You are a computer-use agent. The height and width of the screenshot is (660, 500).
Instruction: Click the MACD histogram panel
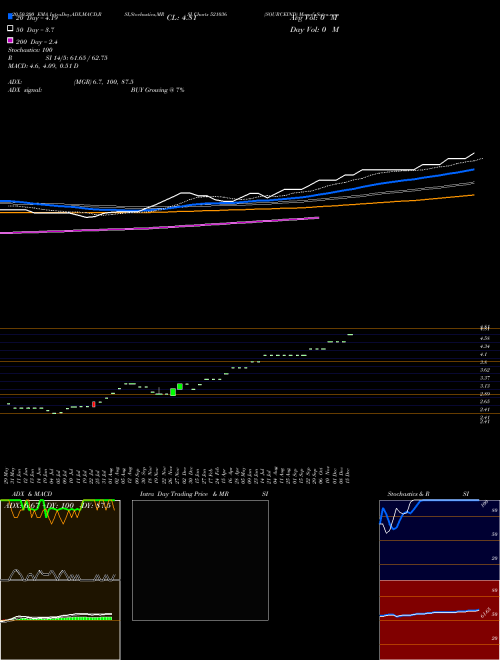click(x=60, y=620)
